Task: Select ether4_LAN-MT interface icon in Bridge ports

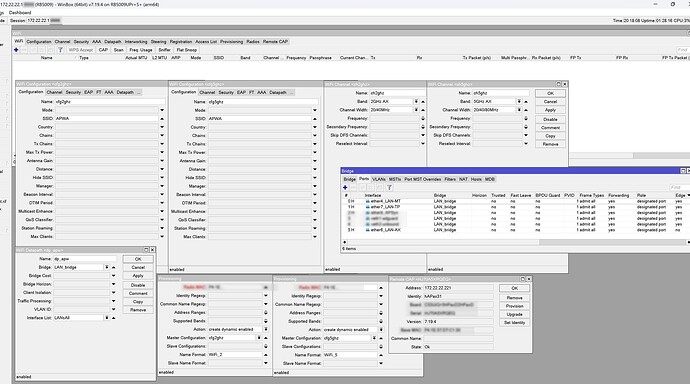Action: pyautogui.click(x=367, y=201)
